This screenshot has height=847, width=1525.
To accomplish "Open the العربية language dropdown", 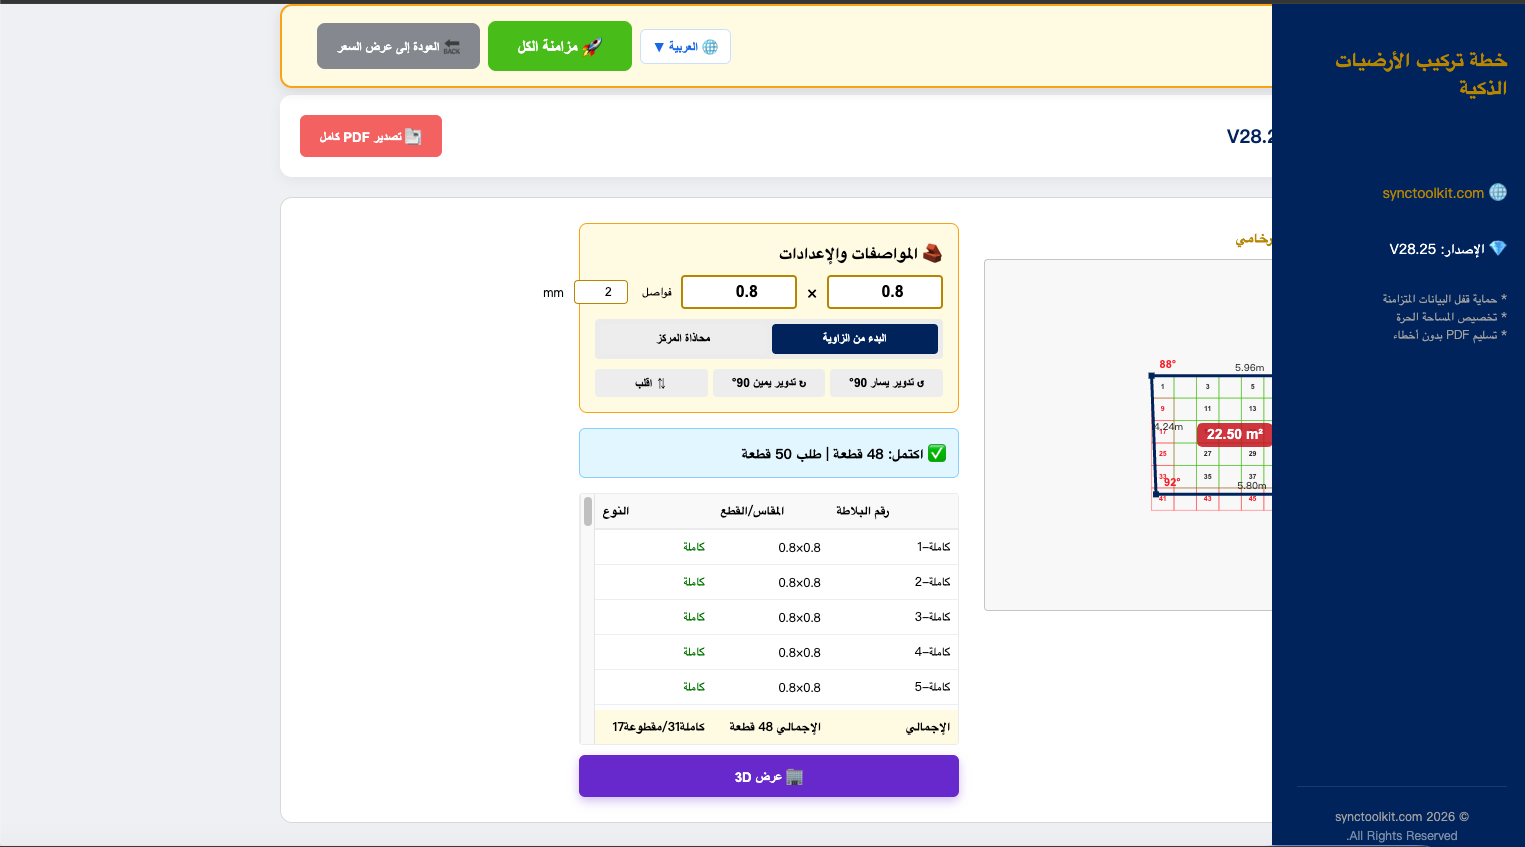I will [x=685, y=47].
